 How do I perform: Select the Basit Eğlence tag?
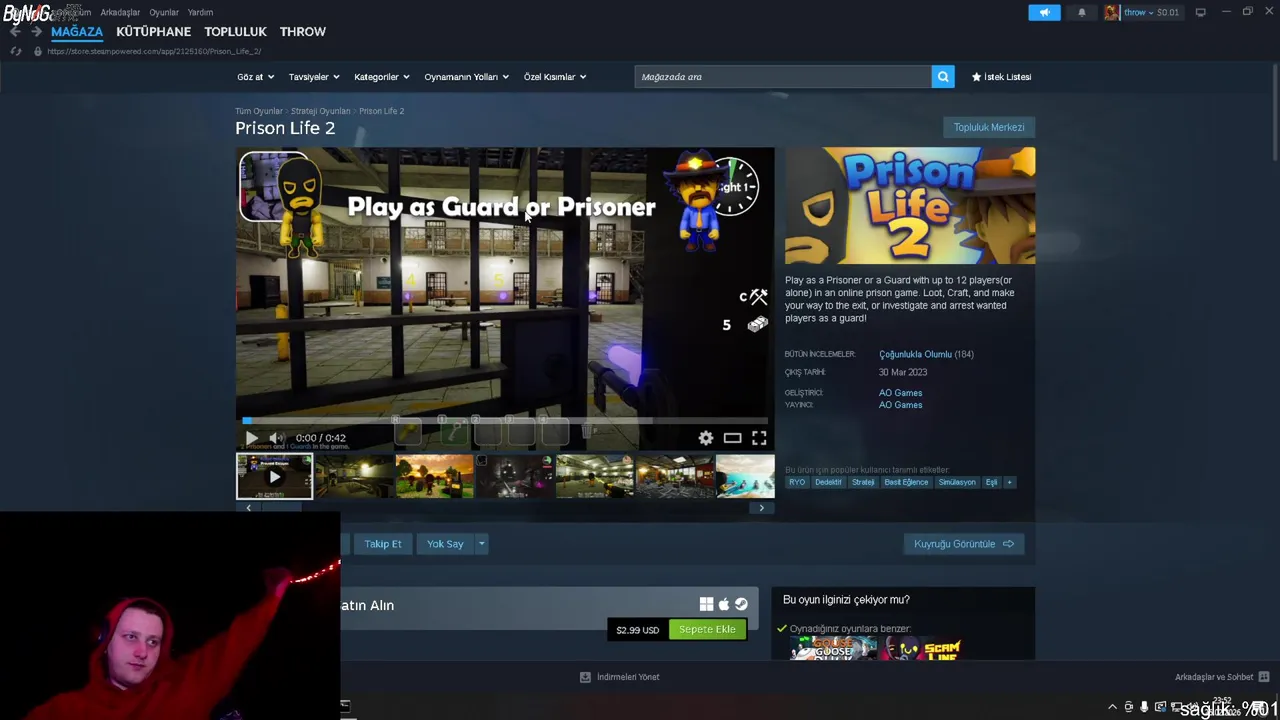(x=906, y=482)
